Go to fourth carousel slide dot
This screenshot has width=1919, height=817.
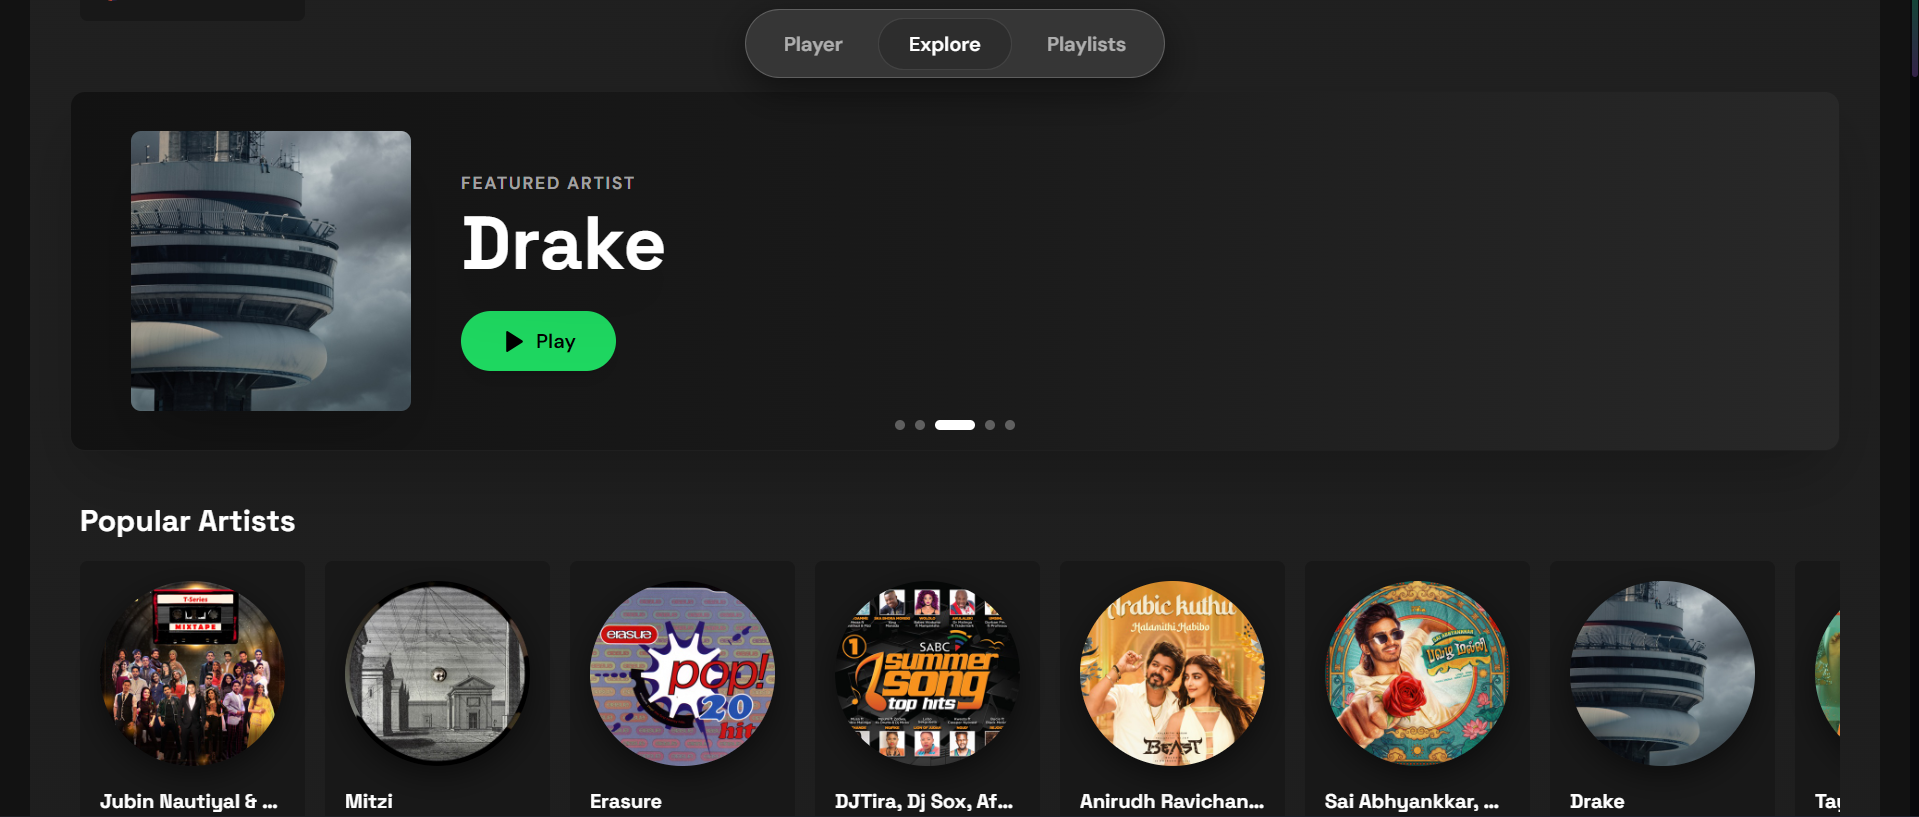tap(990, 425)
